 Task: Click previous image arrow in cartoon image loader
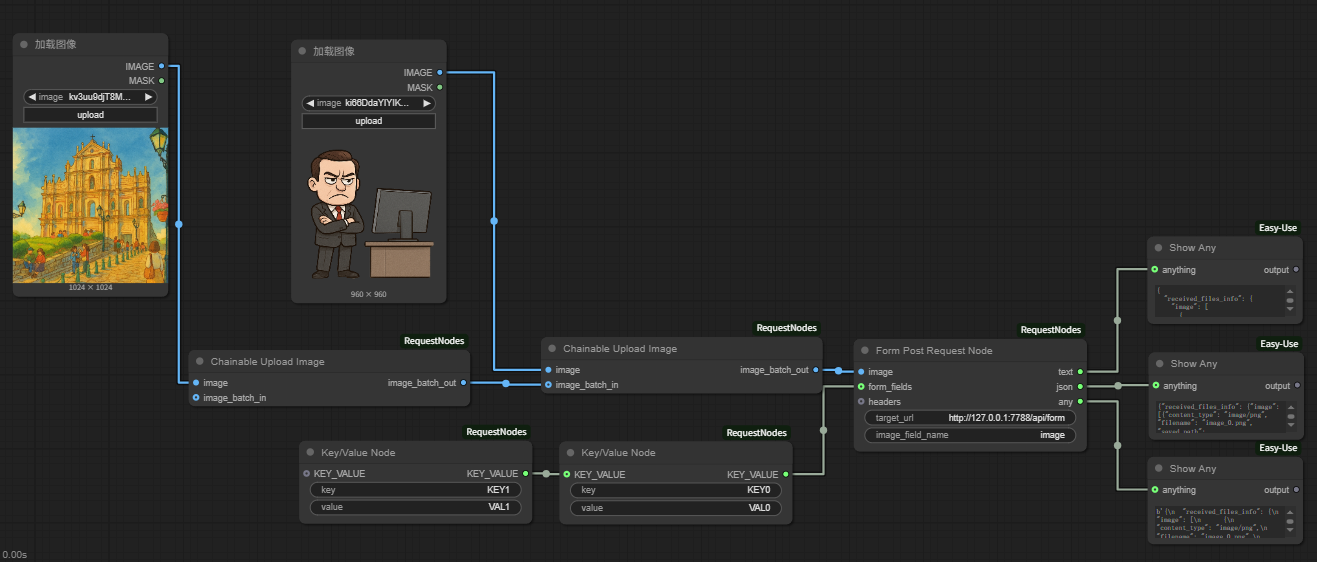(310, 103)
